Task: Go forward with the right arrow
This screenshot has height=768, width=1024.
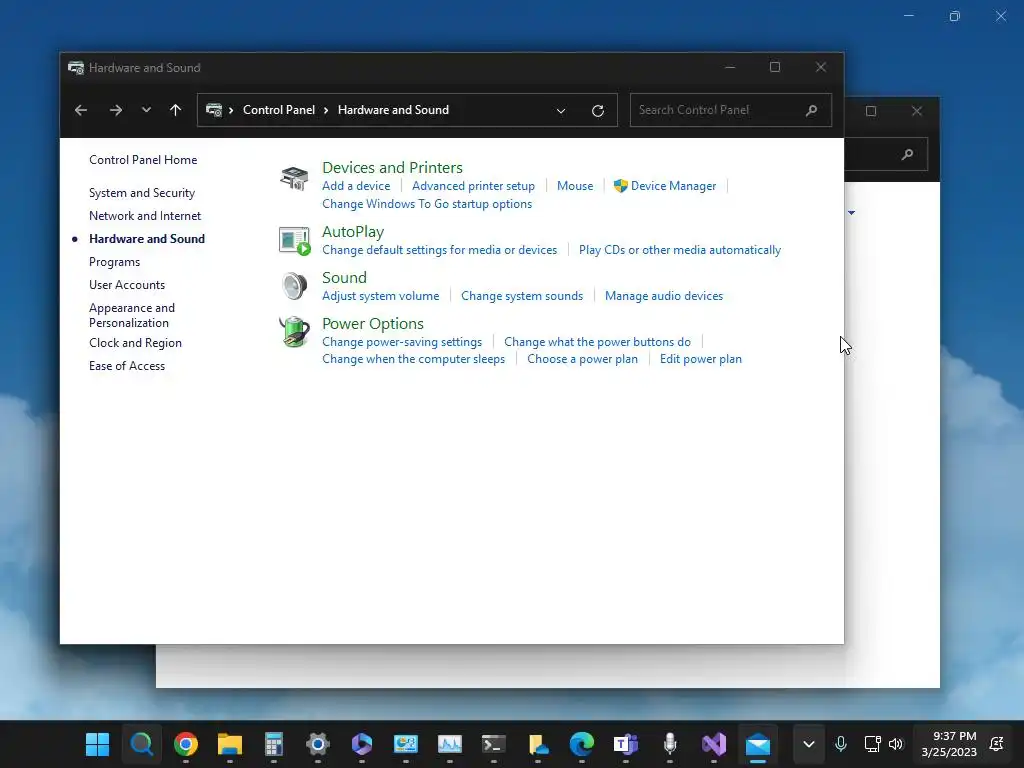Action: 116,110
